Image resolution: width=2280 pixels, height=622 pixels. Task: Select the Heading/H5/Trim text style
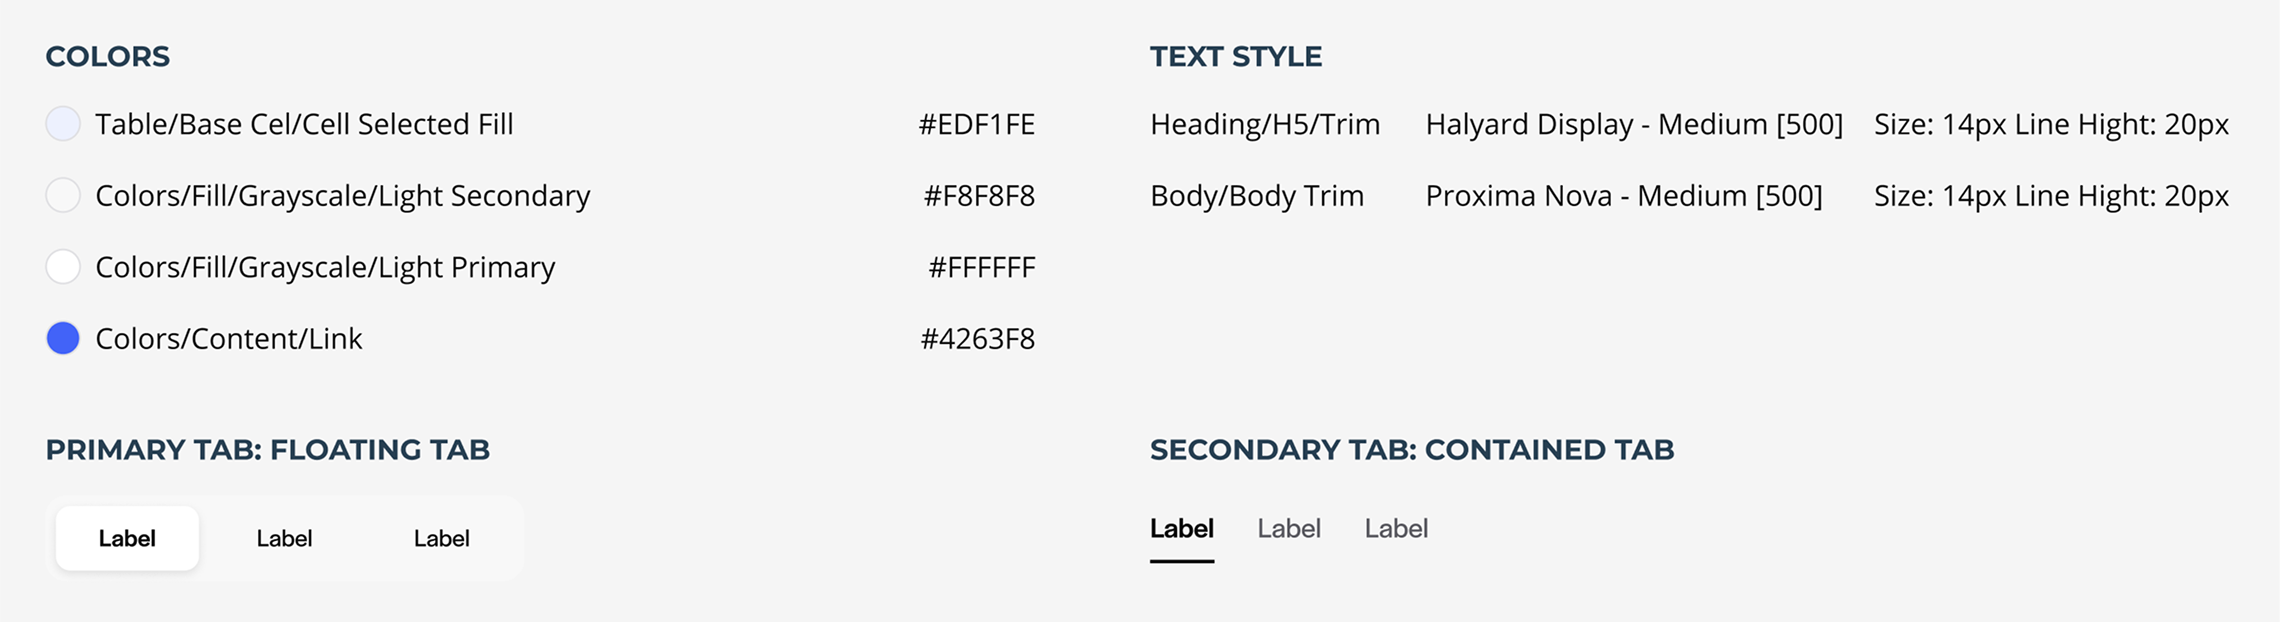[x=1265, y=124]
